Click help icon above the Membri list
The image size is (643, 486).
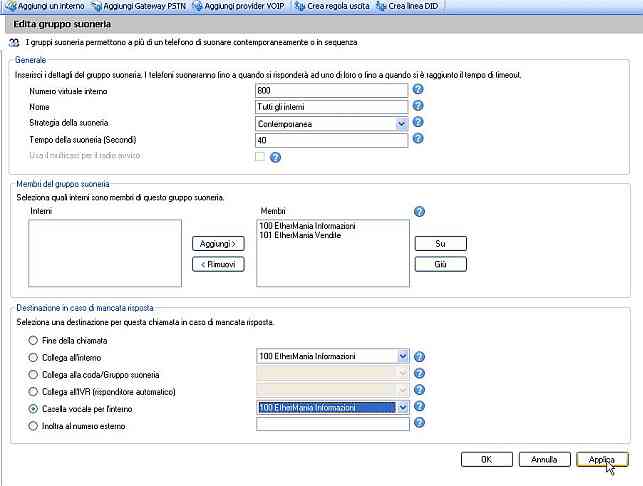coord(419,212)
